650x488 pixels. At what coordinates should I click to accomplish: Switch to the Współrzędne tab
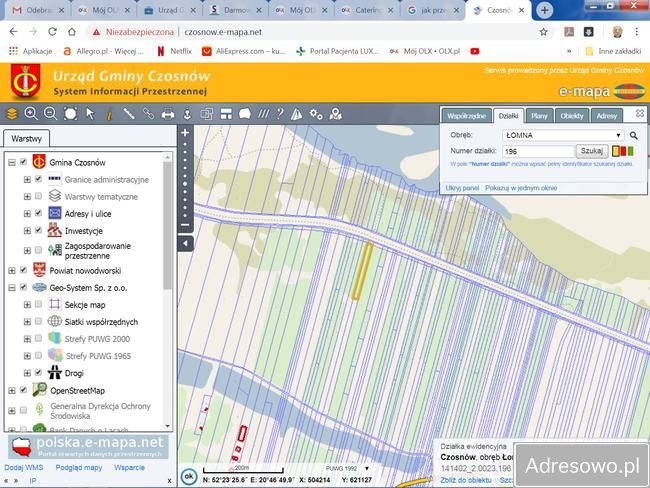click(466, 116)
